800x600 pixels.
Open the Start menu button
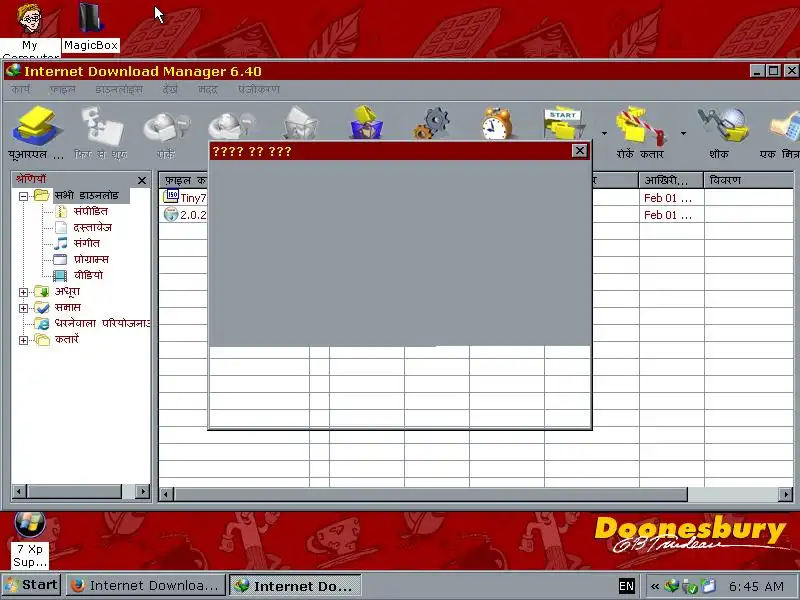(31, 585)
